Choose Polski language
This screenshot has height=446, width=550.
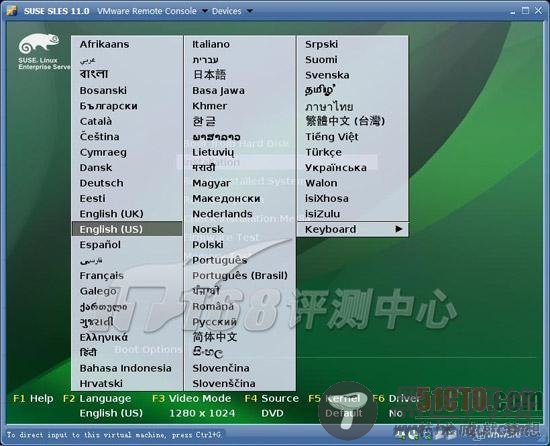pos(208,245)
